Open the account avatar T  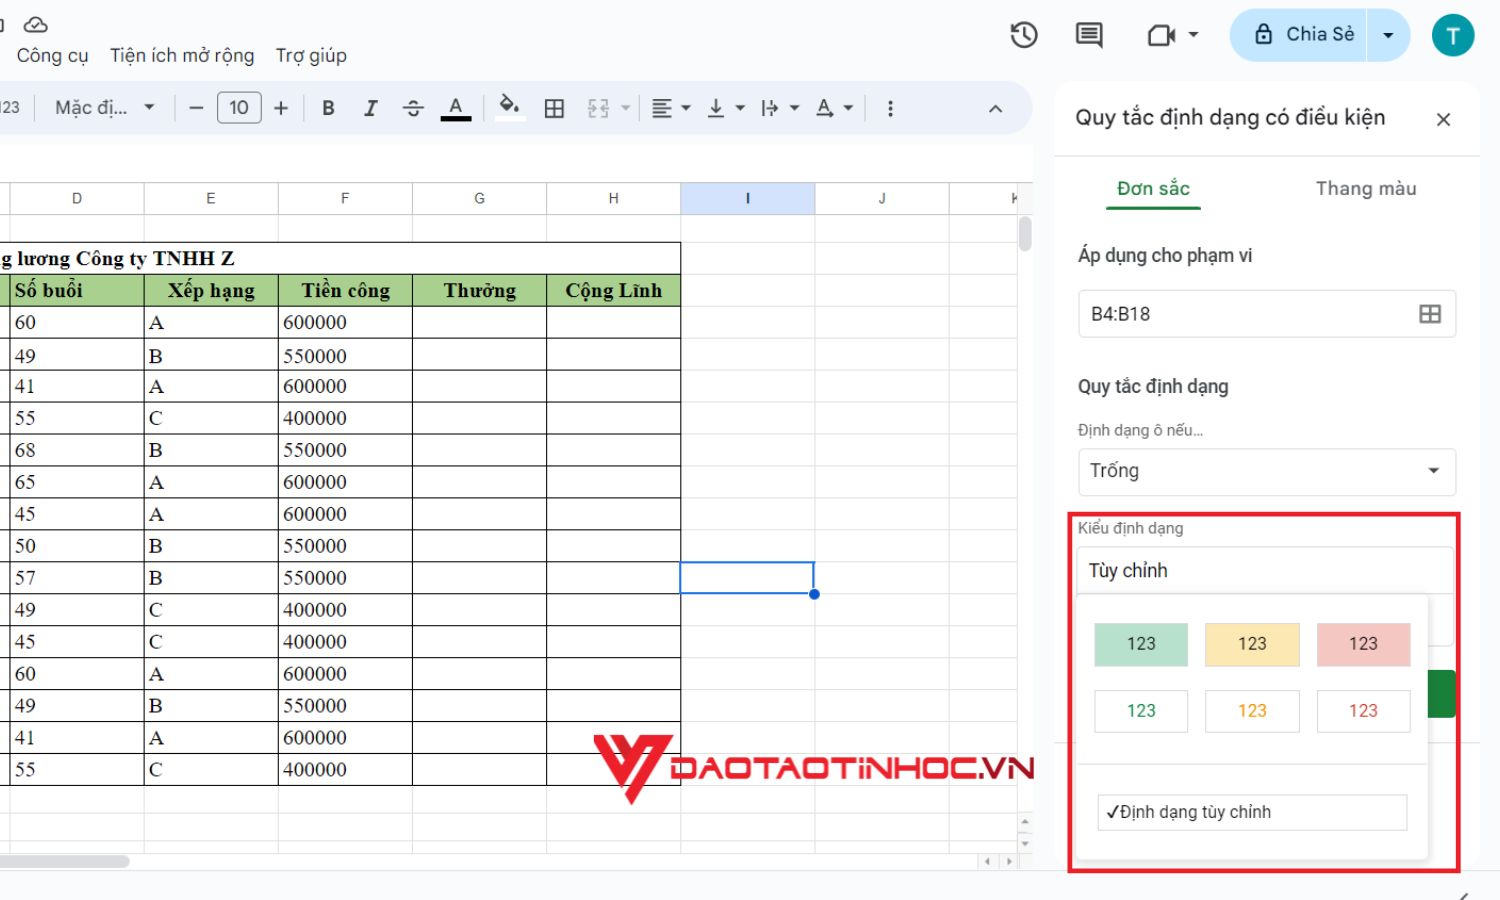1453,35
